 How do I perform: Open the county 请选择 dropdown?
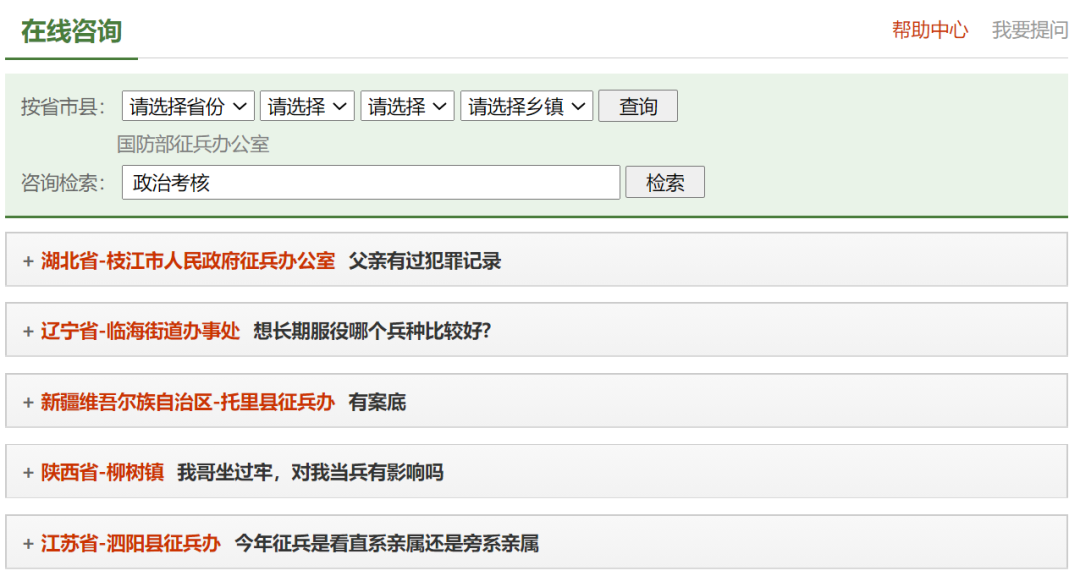(407, 106)
